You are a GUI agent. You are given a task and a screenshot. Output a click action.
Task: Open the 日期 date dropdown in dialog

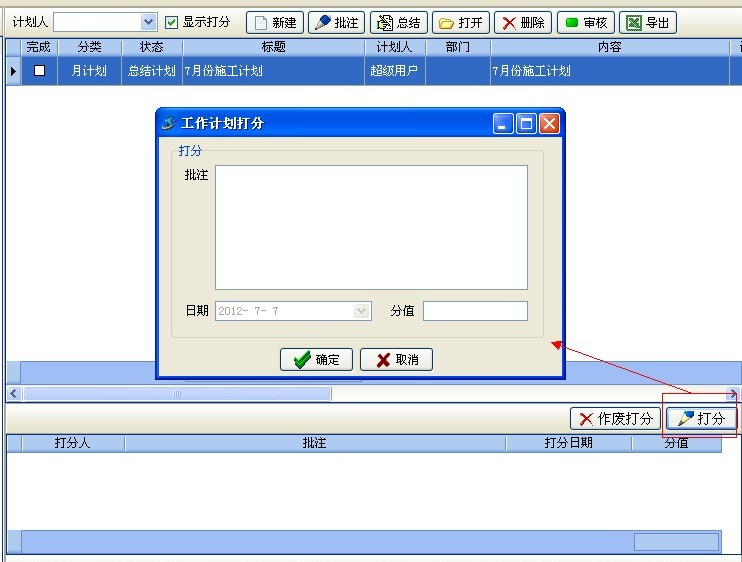click(362, 311)
